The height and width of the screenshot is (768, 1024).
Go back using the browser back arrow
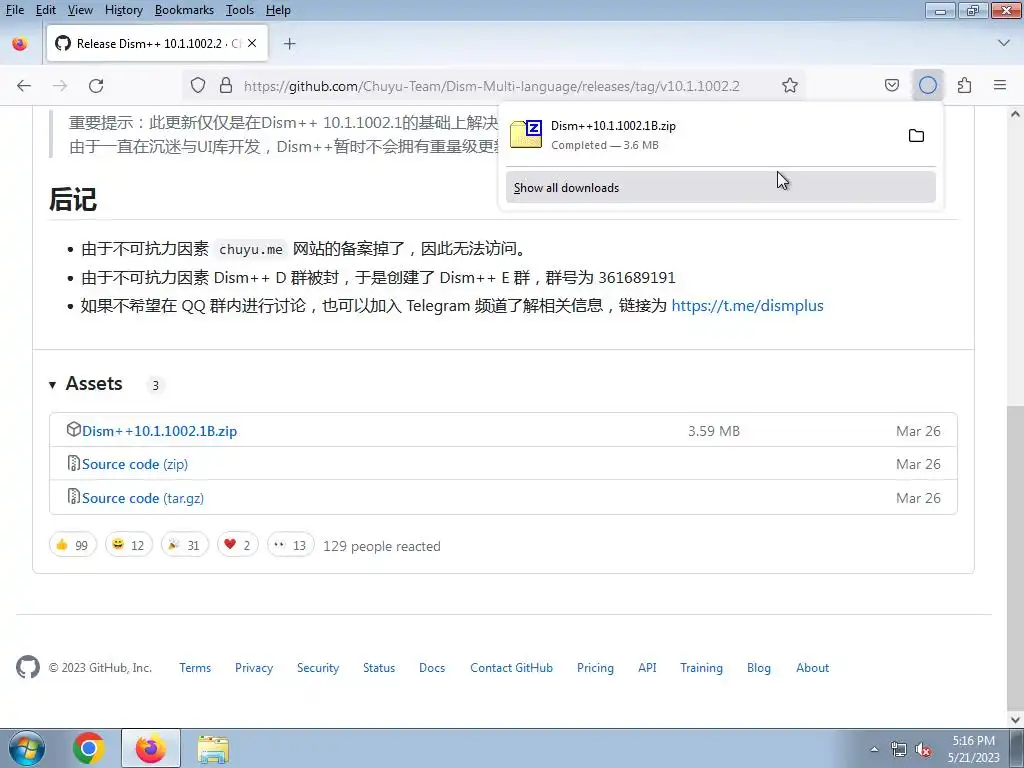[x=24, y=86]
